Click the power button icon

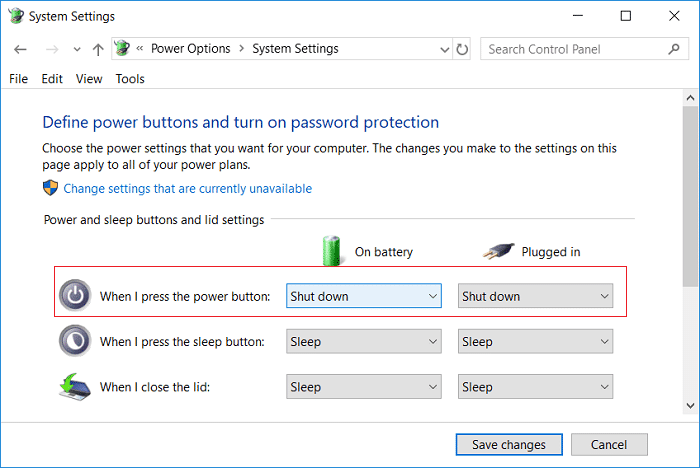pos(75,295)
